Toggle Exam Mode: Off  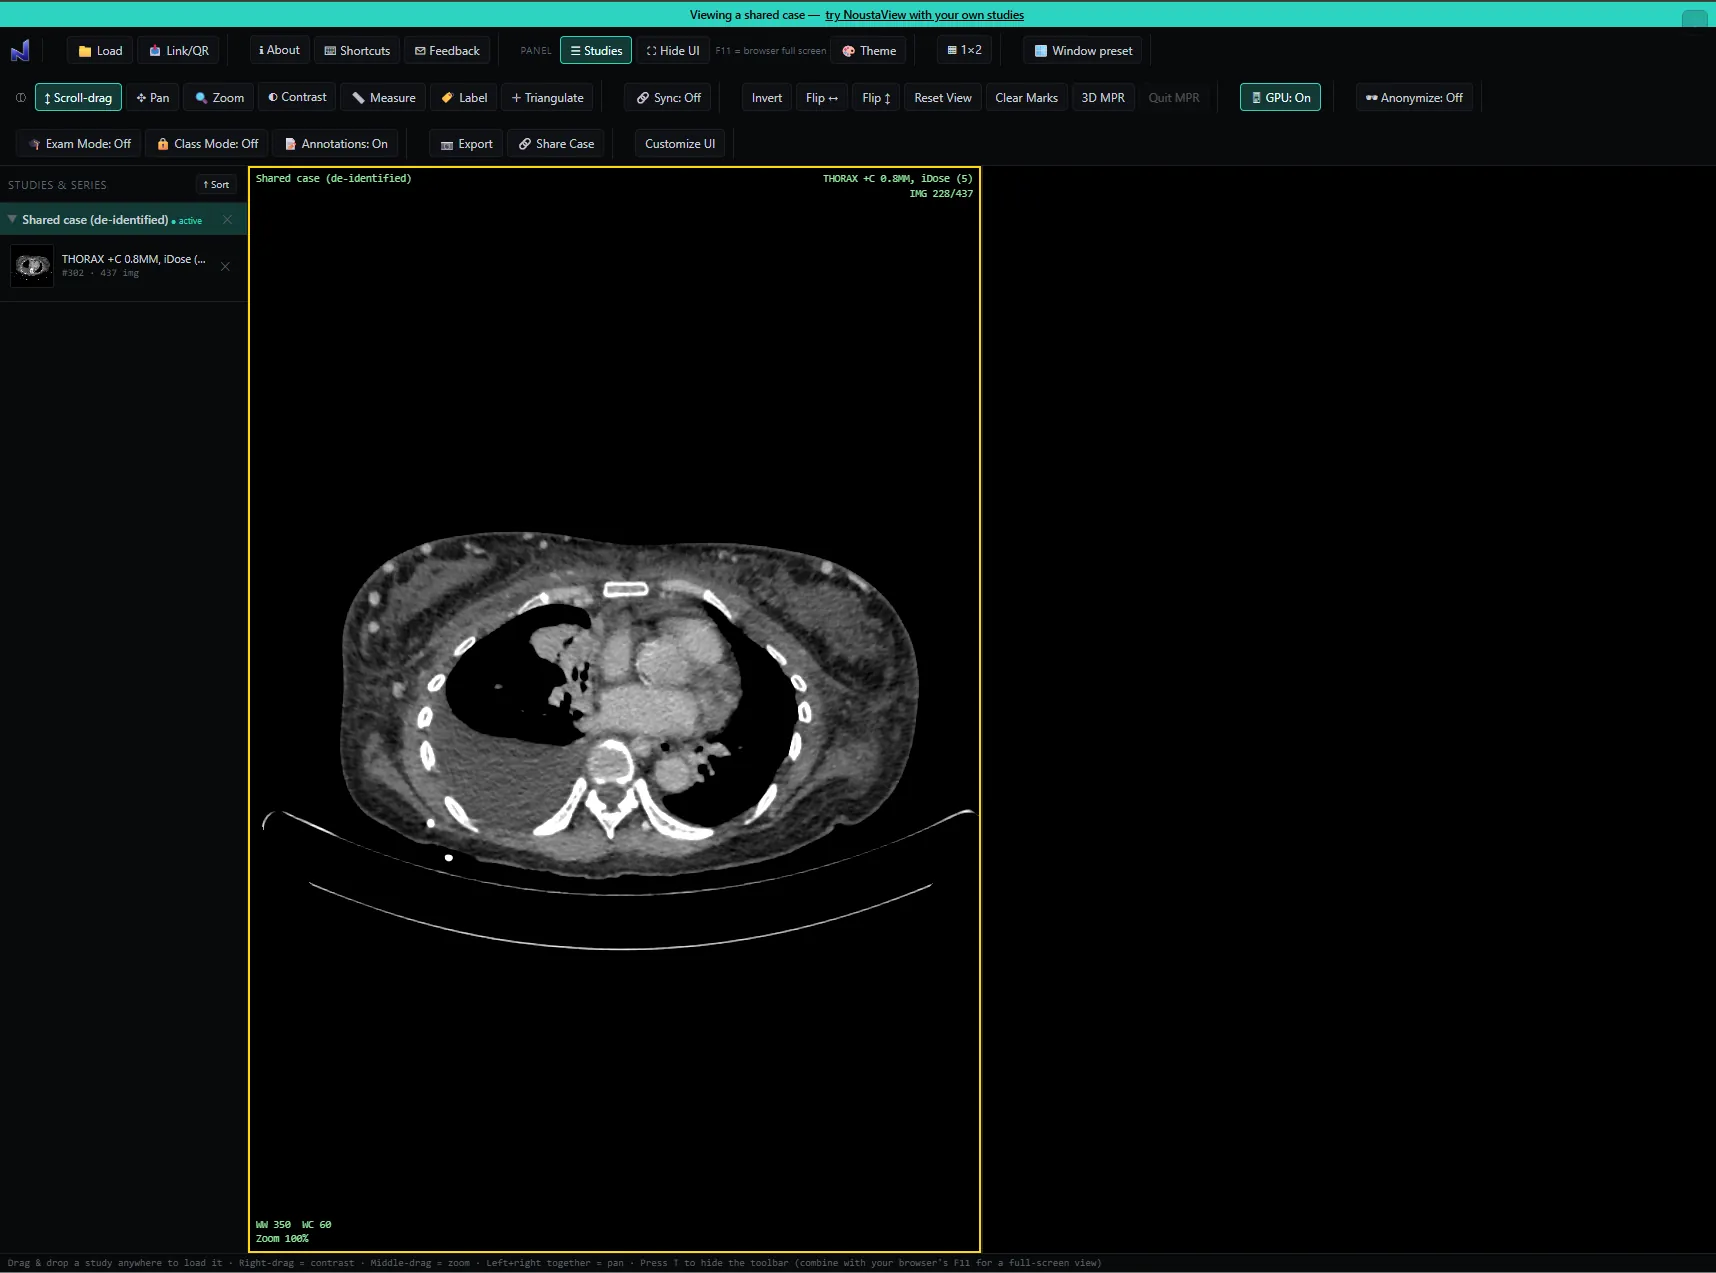click(x=79, y=144)
